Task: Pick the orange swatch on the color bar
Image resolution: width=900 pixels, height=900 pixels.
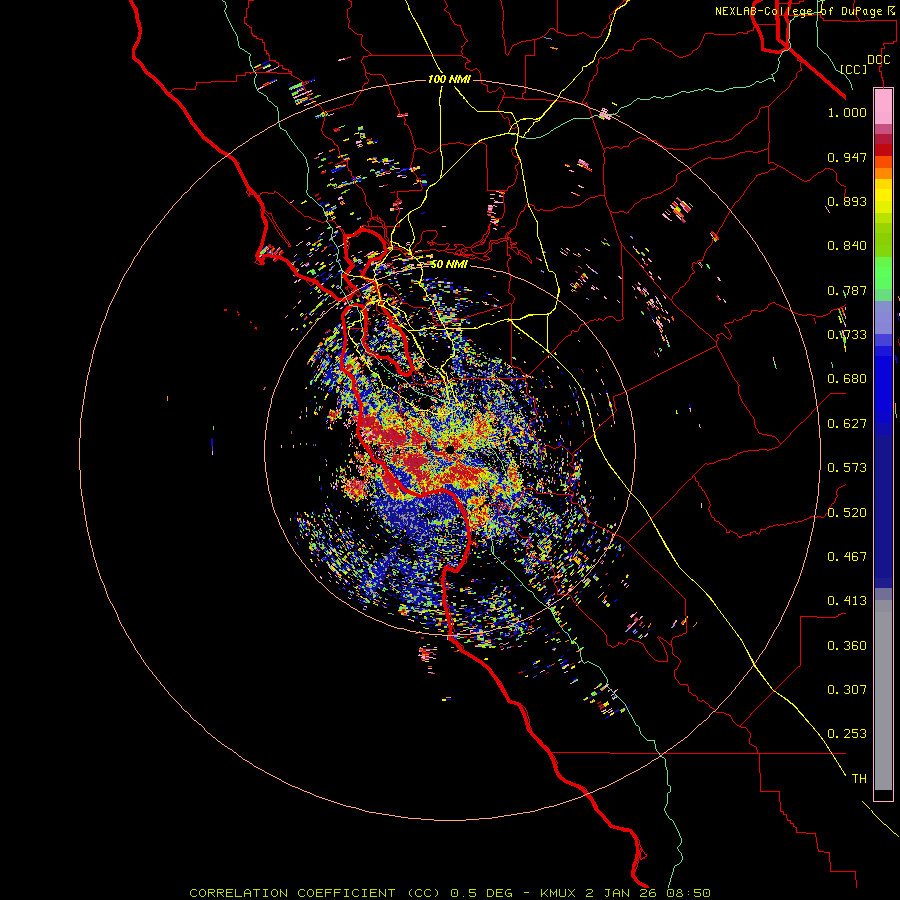Action: pos(883,173)
